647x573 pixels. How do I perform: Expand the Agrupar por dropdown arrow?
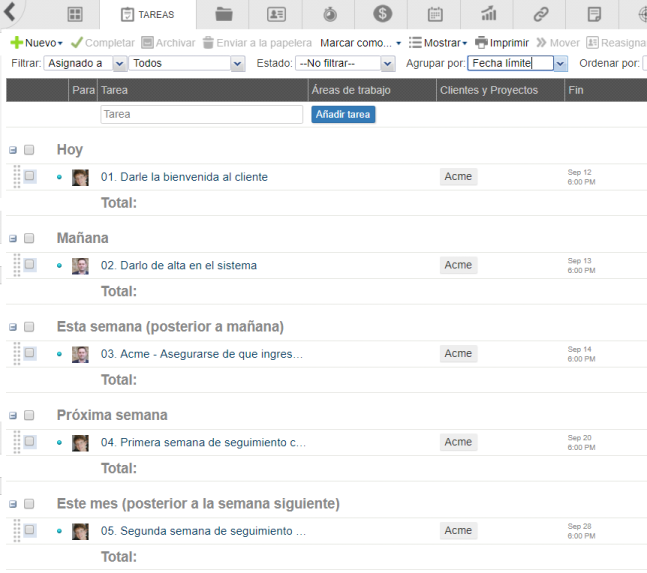coord(560,63)
